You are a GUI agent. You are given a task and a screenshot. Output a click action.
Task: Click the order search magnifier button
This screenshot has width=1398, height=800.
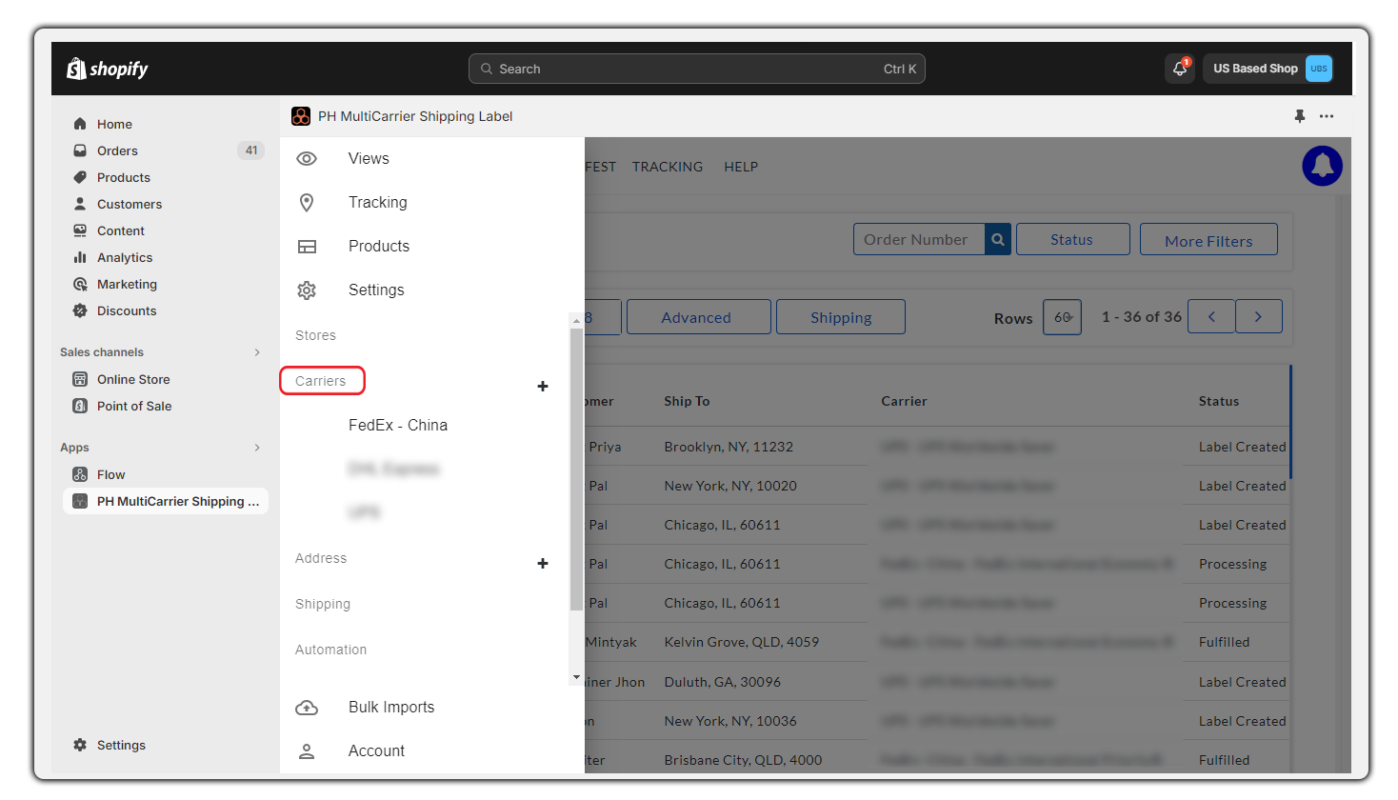tap(998, 239)
